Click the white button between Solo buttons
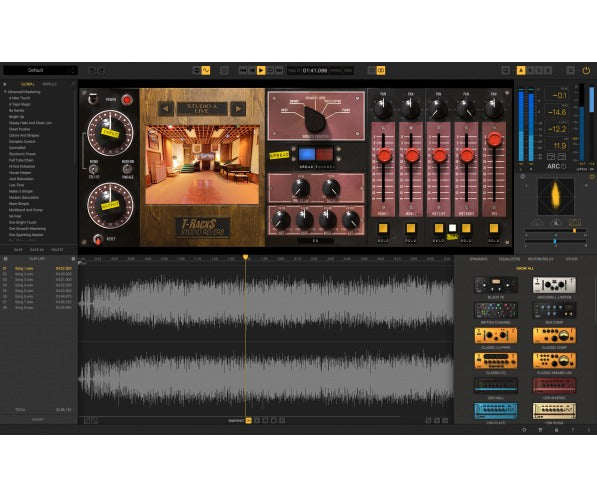Image resolution: width=597 pixels, height=497 pixels. pos(452,228)
